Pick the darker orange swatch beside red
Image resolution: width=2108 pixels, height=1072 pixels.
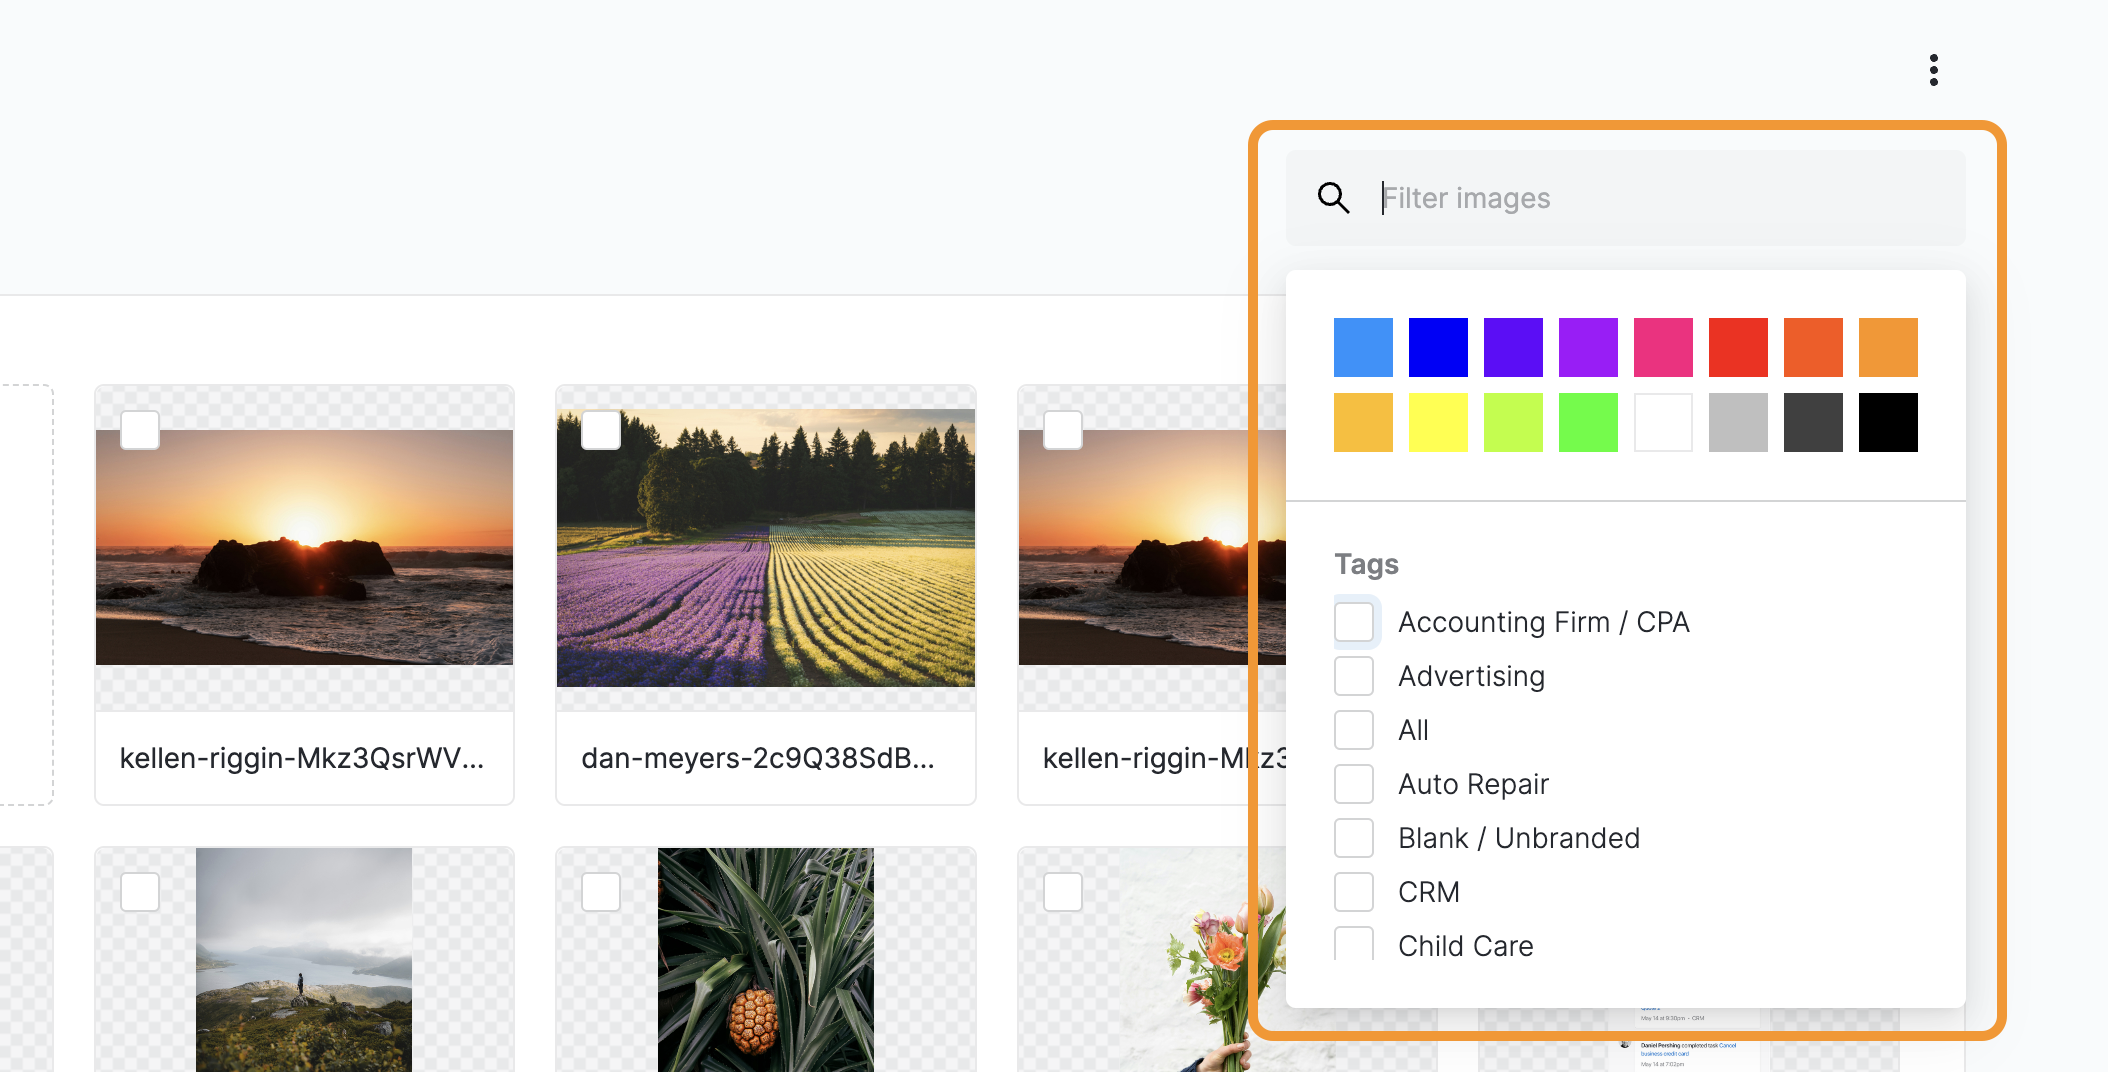[x=1813, y=347]
